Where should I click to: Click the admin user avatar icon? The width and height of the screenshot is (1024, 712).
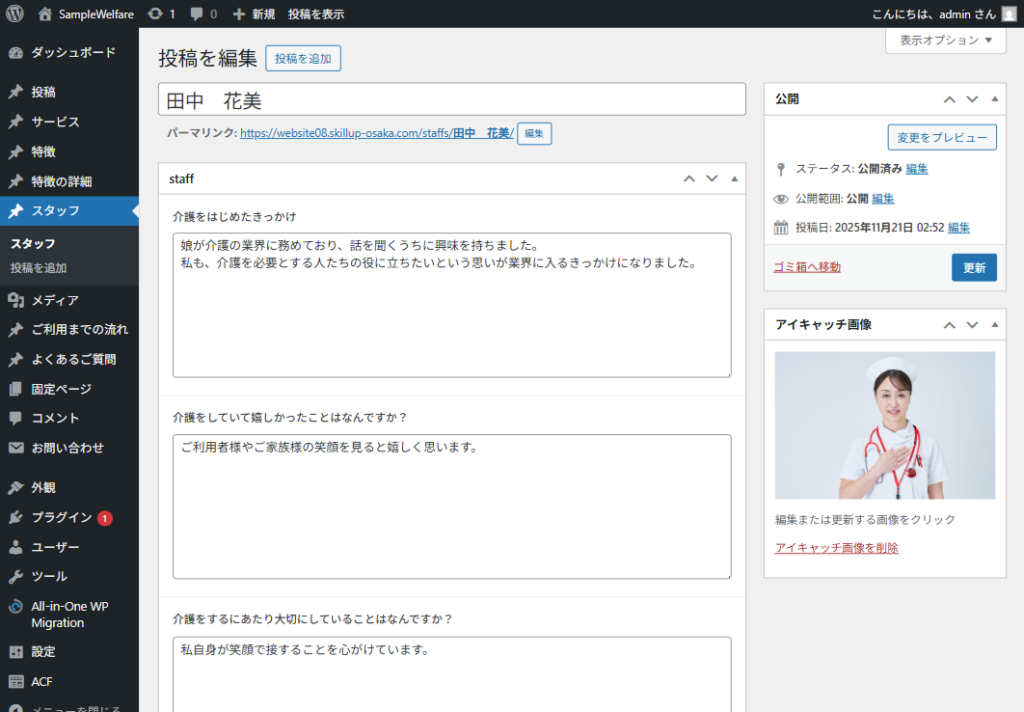(1009, 14)
